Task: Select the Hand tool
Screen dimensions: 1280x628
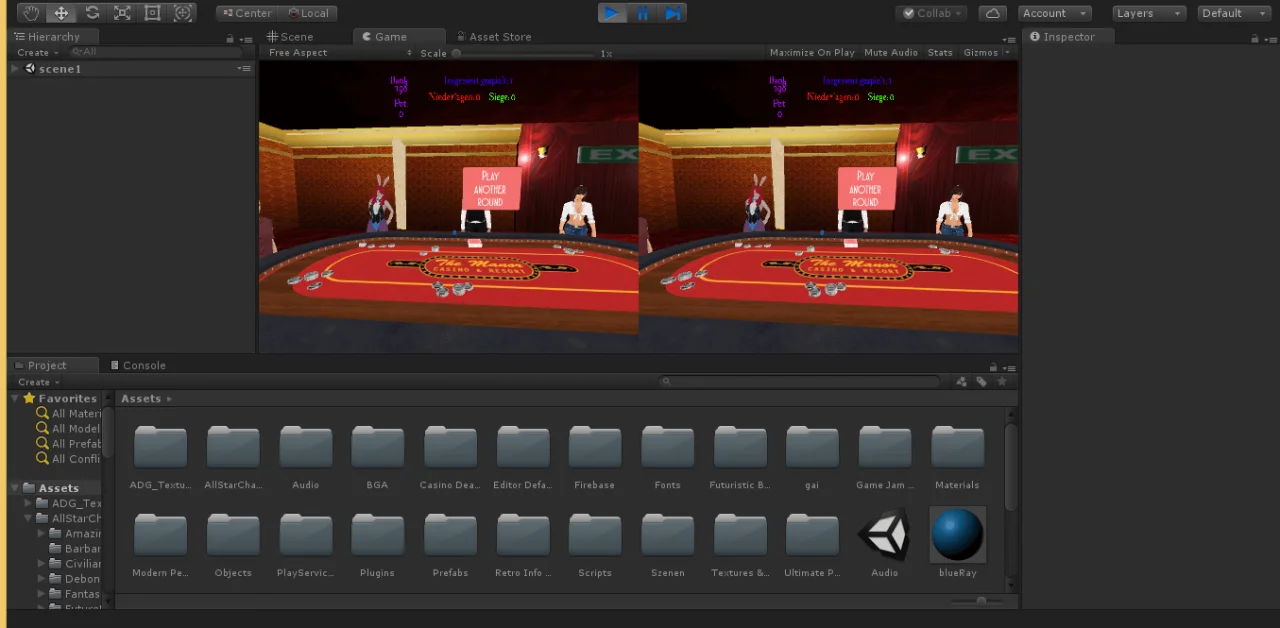Action: [x=31, y=13]
